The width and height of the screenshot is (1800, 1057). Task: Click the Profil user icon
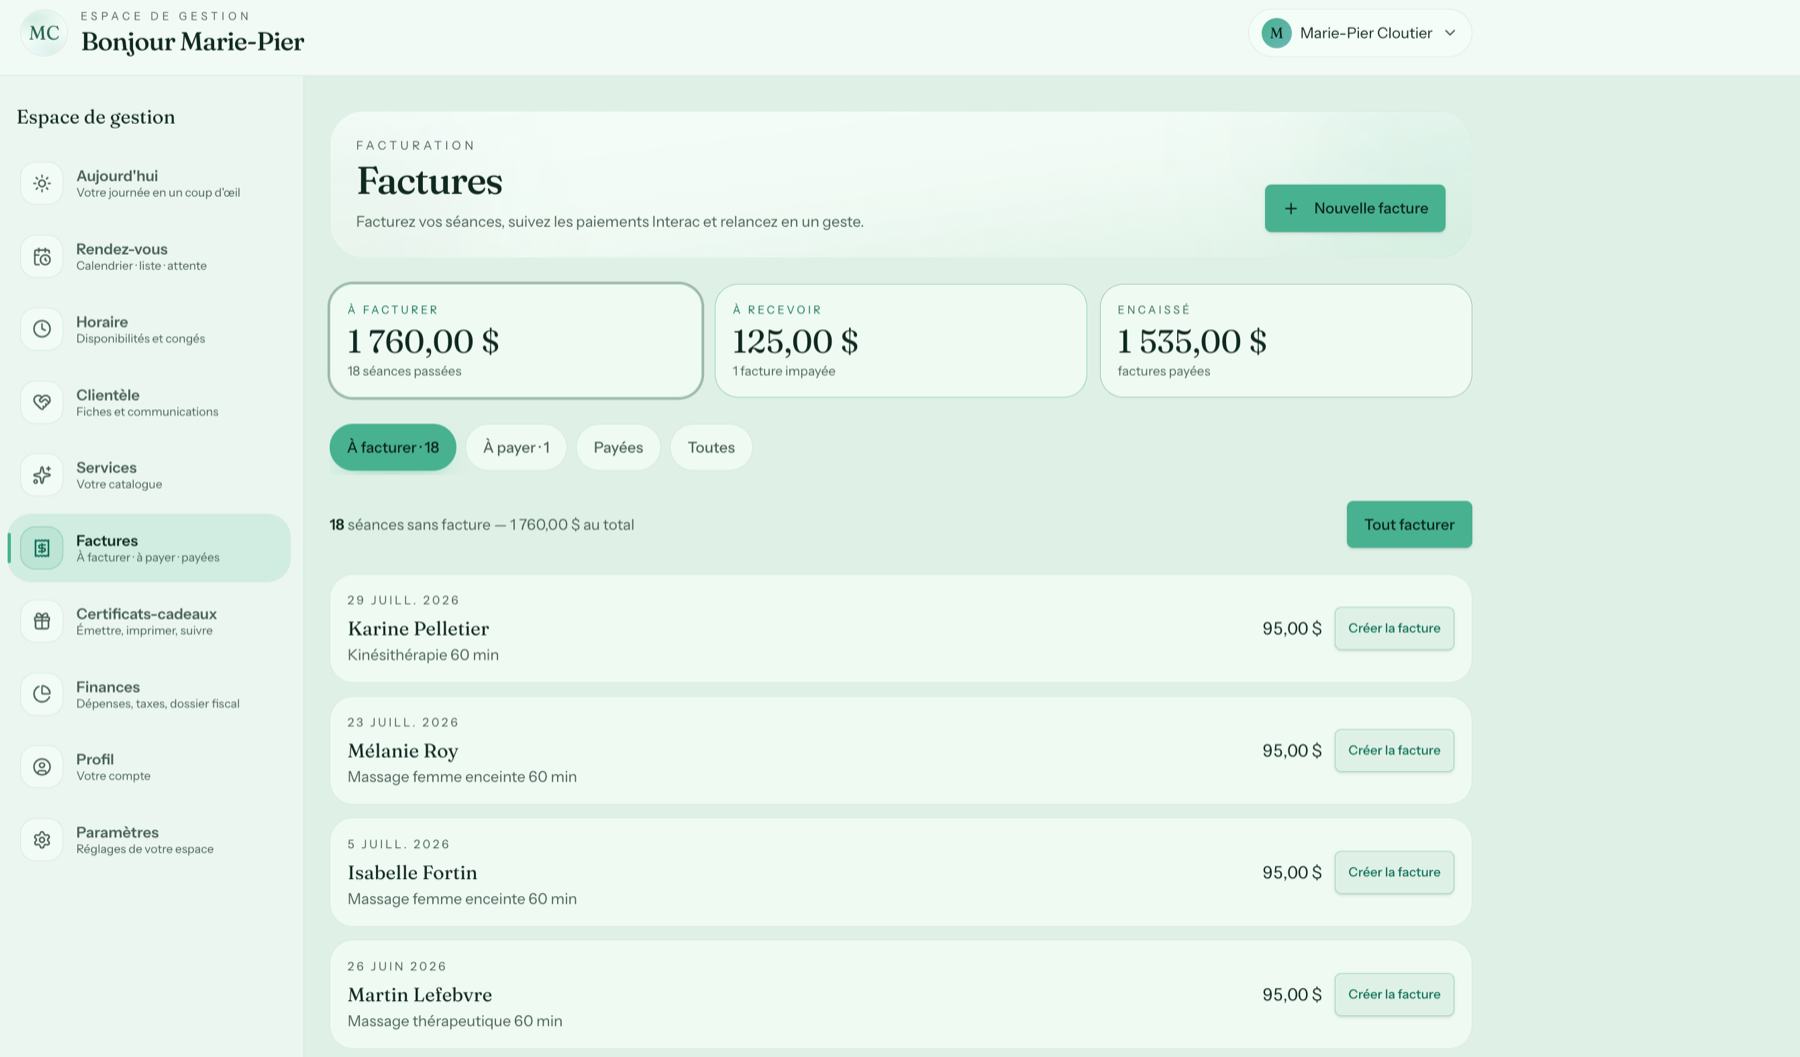tap(42, 767)
